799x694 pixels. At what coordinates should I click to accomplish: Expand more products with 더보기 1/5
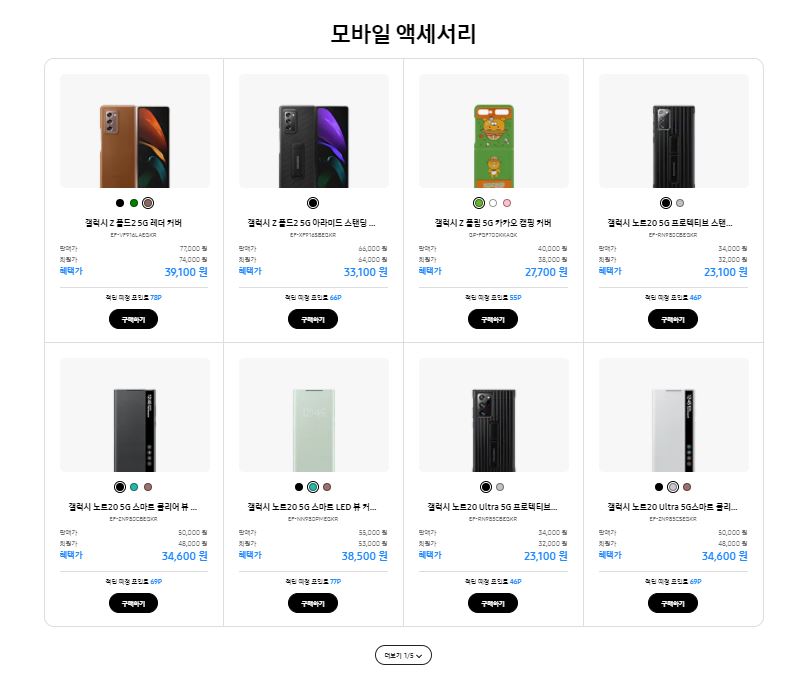pyautogui.click(x=403, y=655)
